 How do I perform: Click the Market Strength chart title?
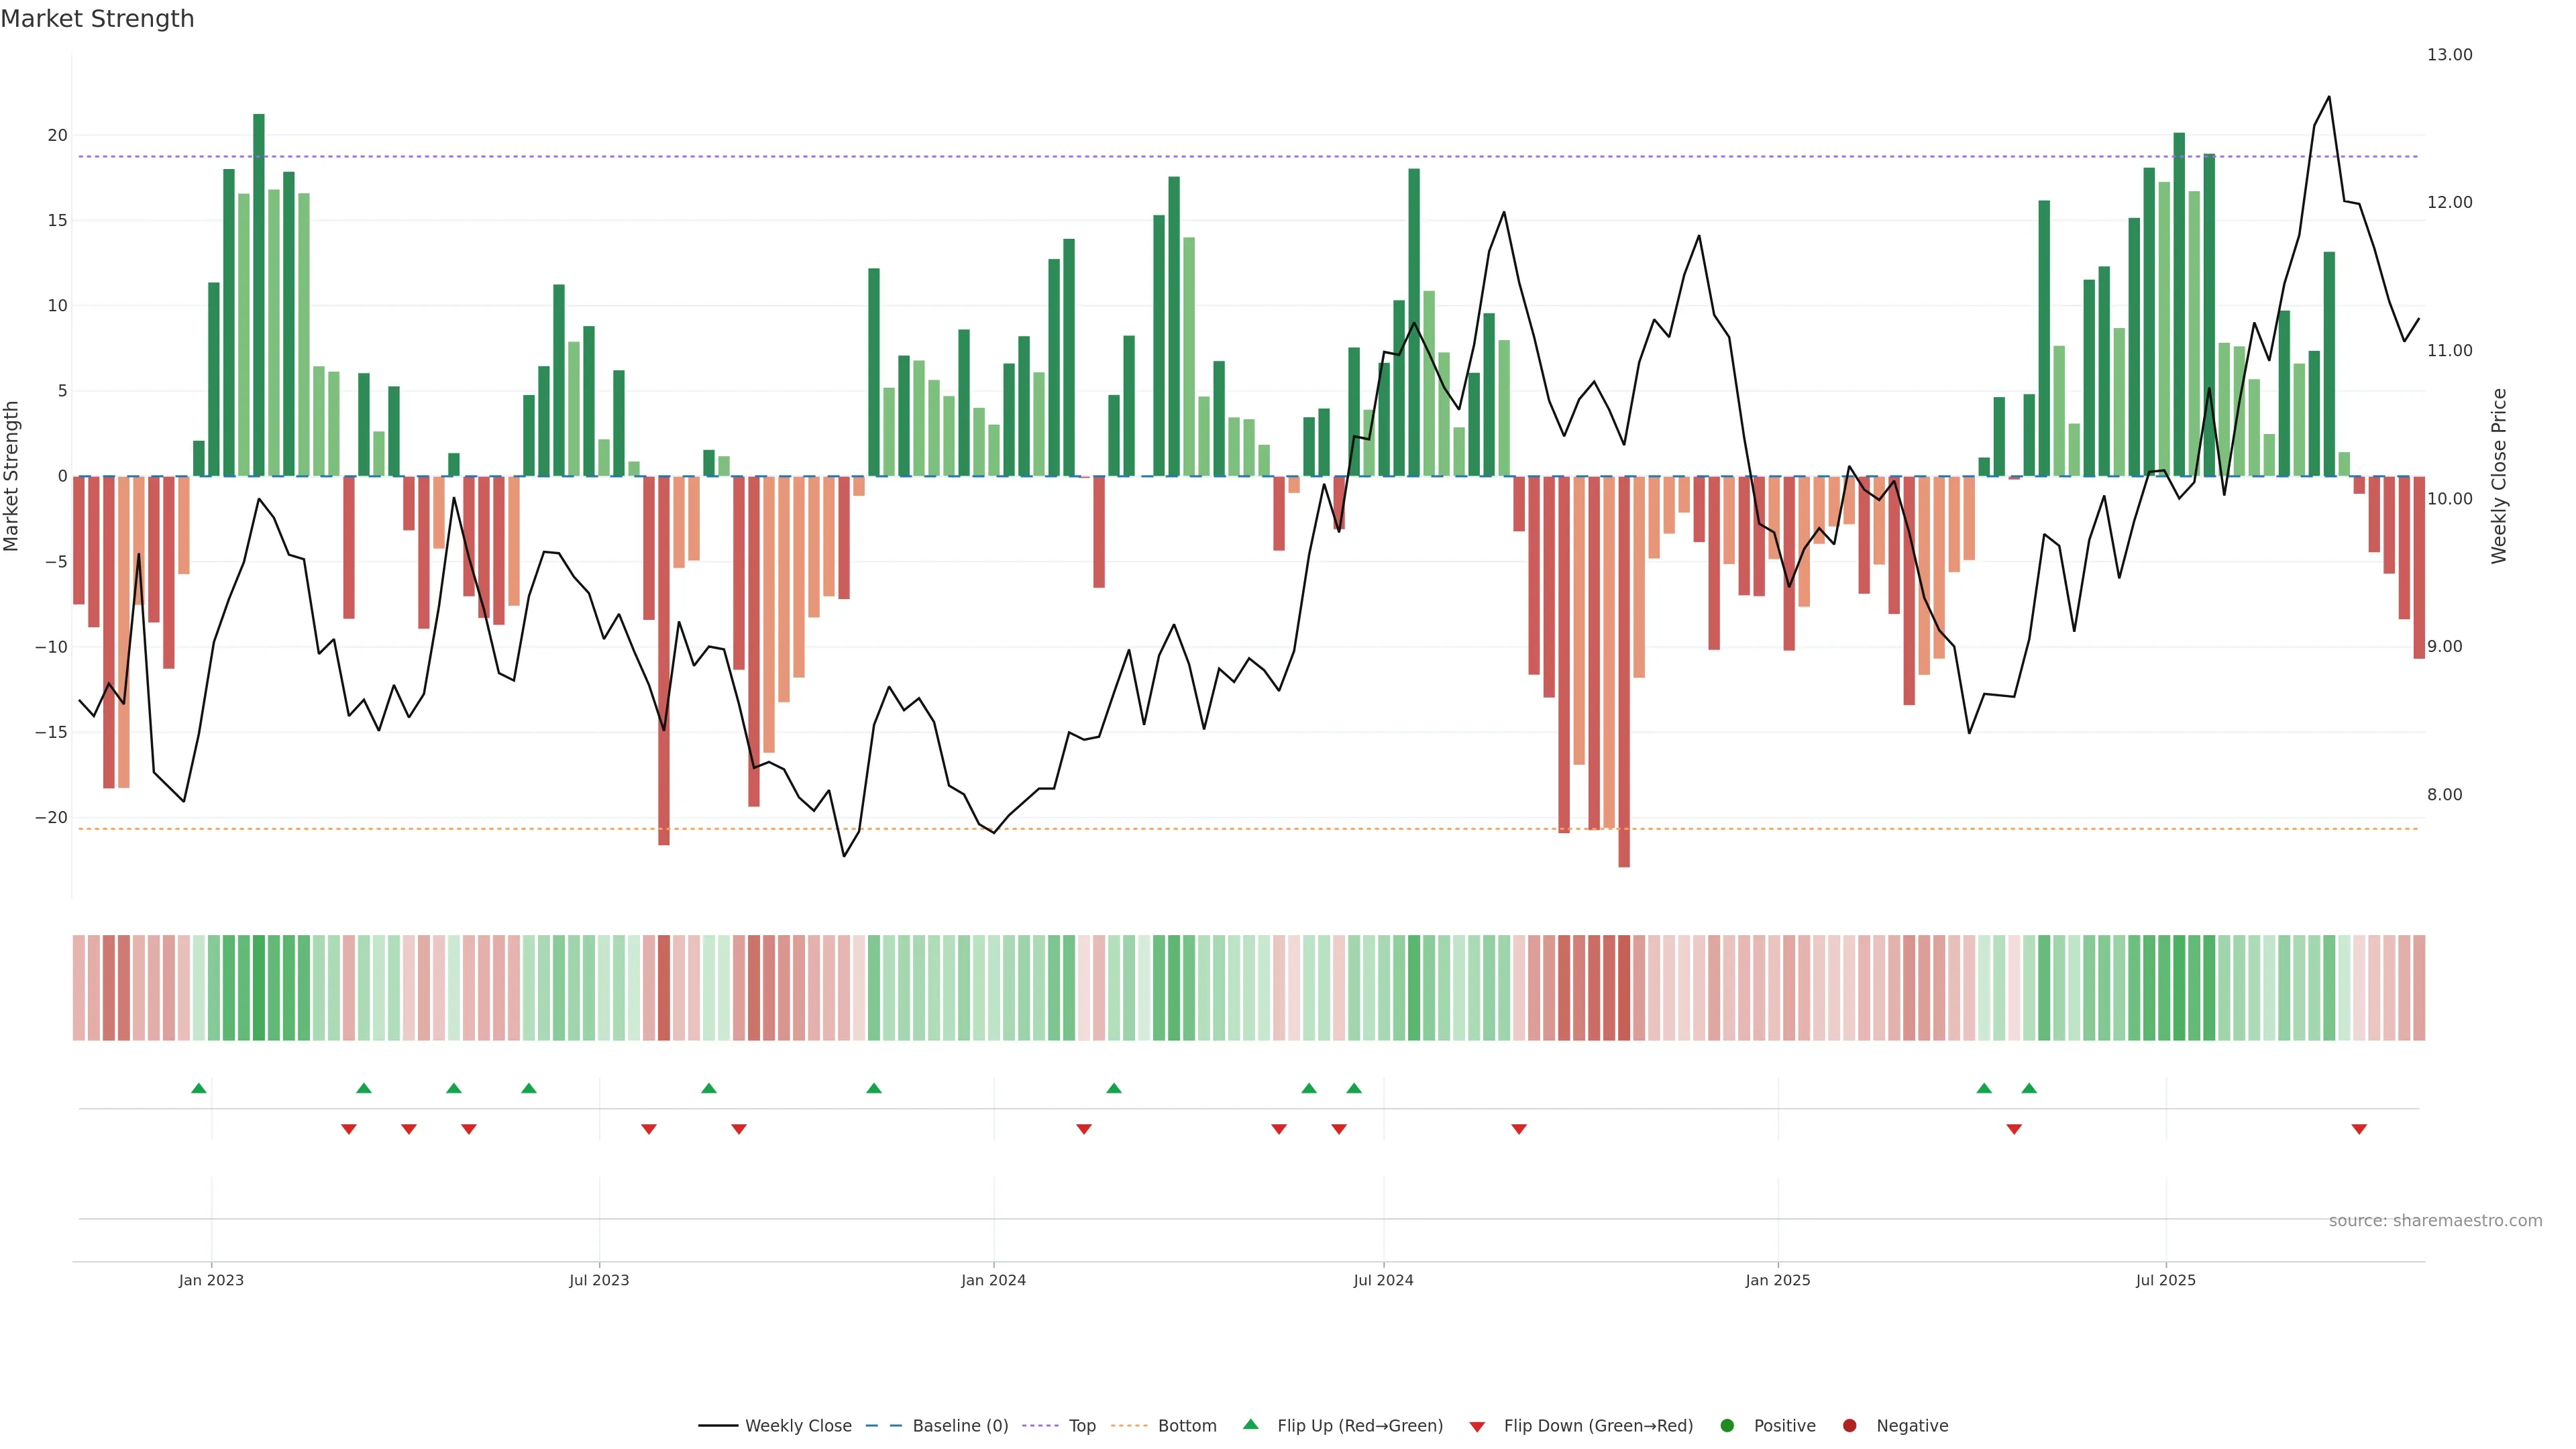[97, 19]
